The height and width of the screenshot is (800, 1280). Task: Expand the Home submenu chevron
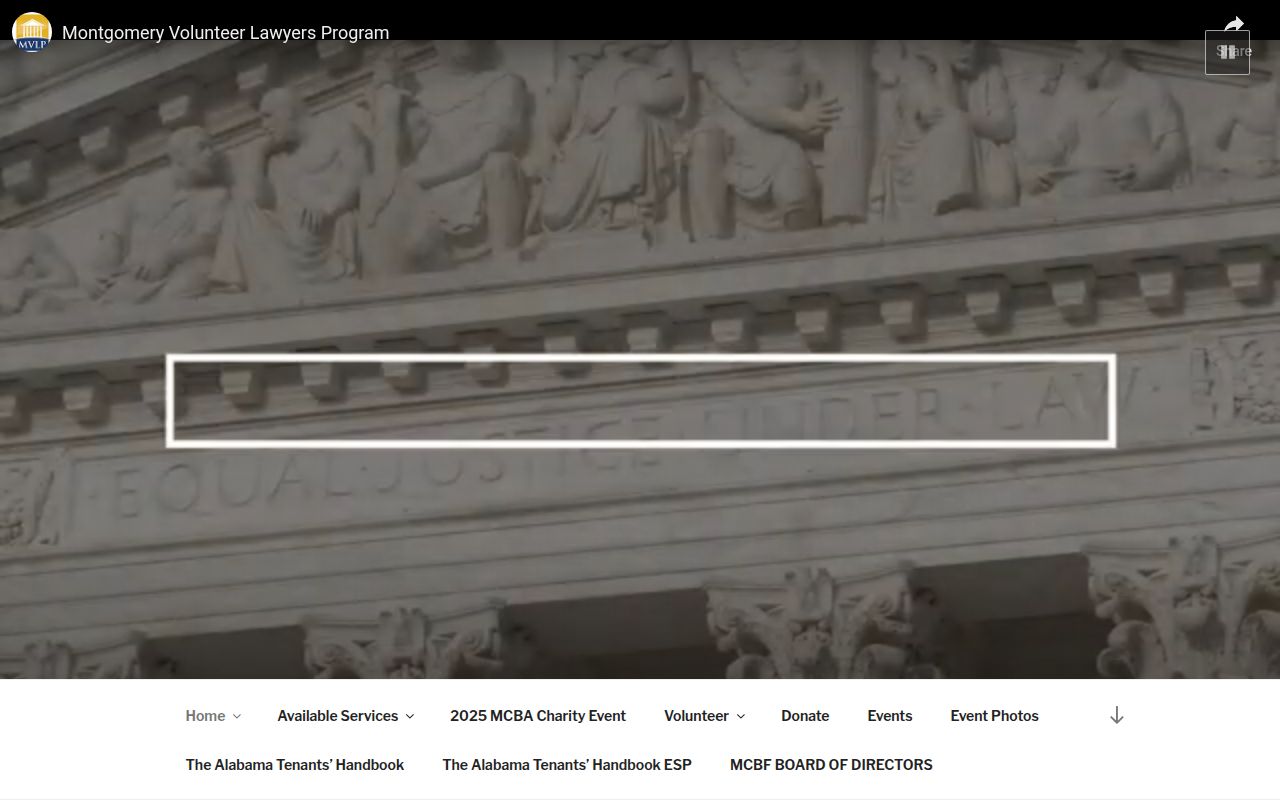pyautogui.click(x=237, y=716)
